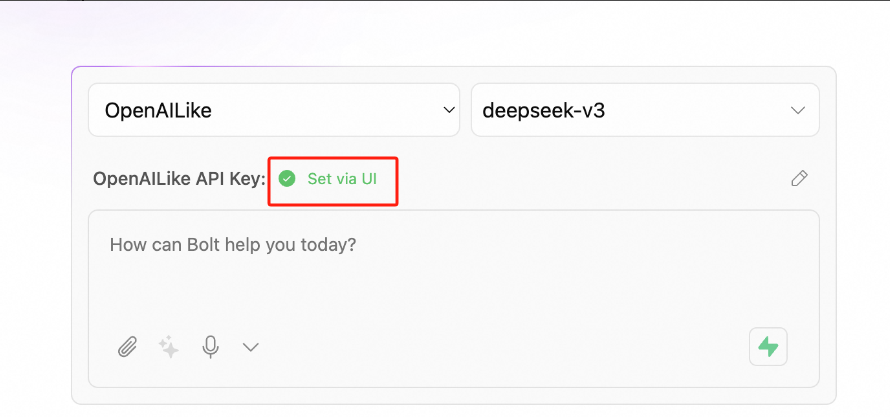890x417 pixels.
Task: Enhance the prompt using the sparkles icon
Action: click(169, 347)
